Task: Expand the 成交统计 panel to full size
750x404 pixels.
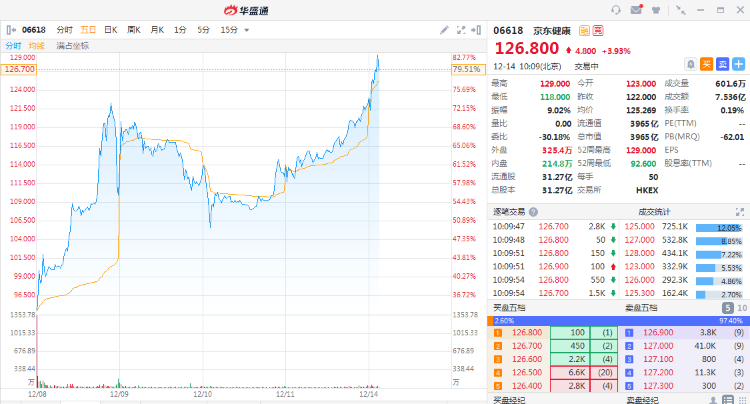Action: point(739,212)
